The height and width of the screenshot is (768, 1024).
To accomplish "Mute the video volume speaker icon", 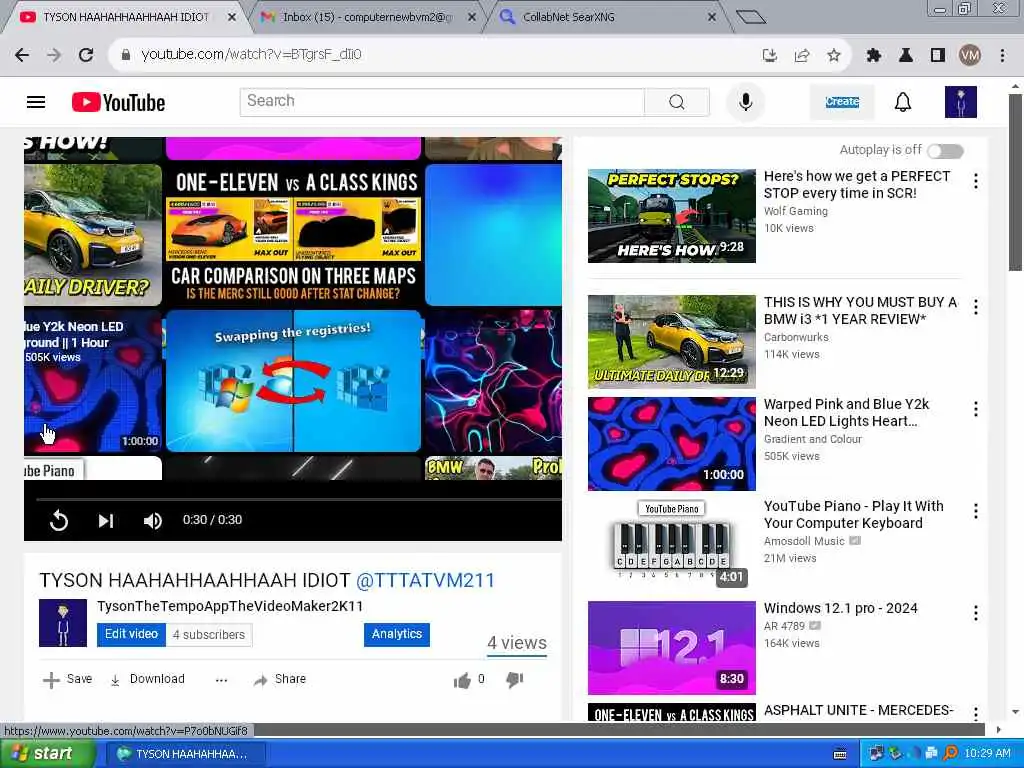I will 153,520.
